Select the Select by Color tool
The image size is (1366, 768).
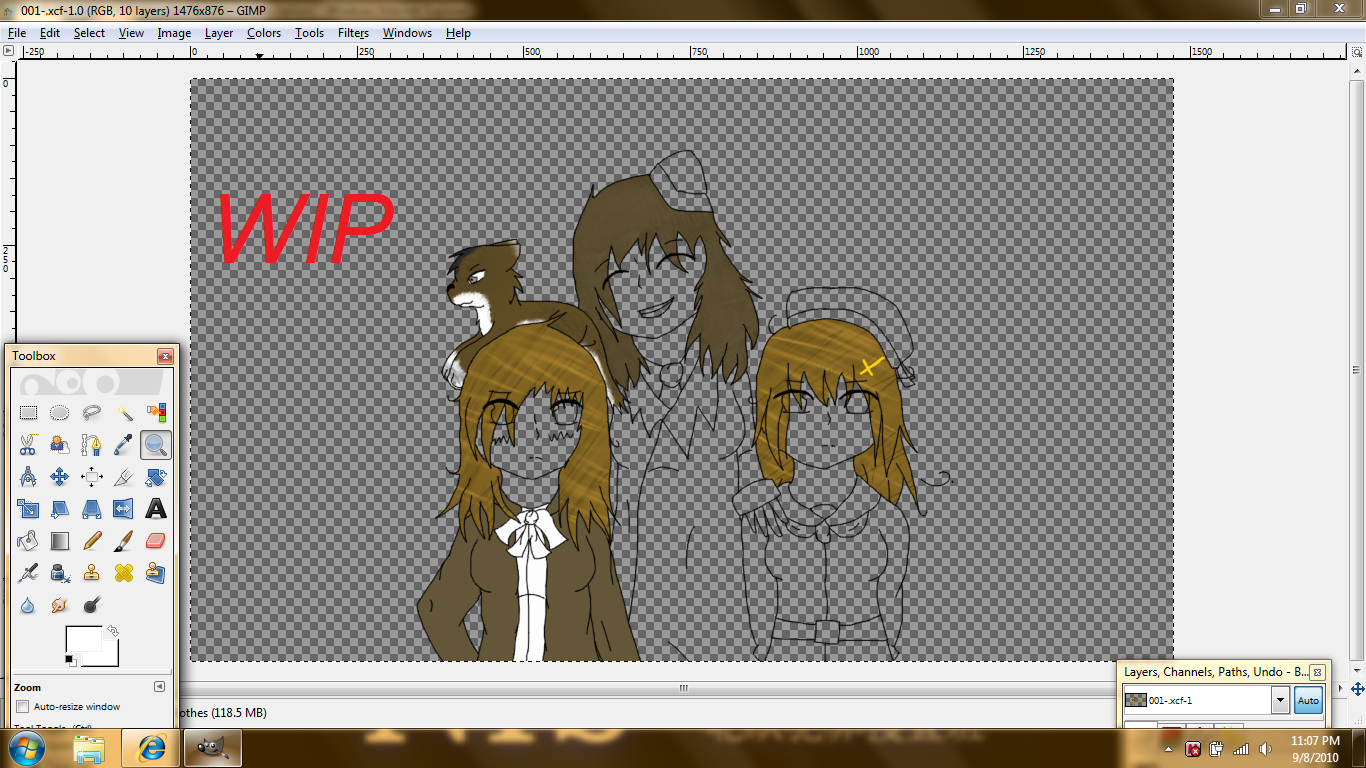(x=156, y=412)
